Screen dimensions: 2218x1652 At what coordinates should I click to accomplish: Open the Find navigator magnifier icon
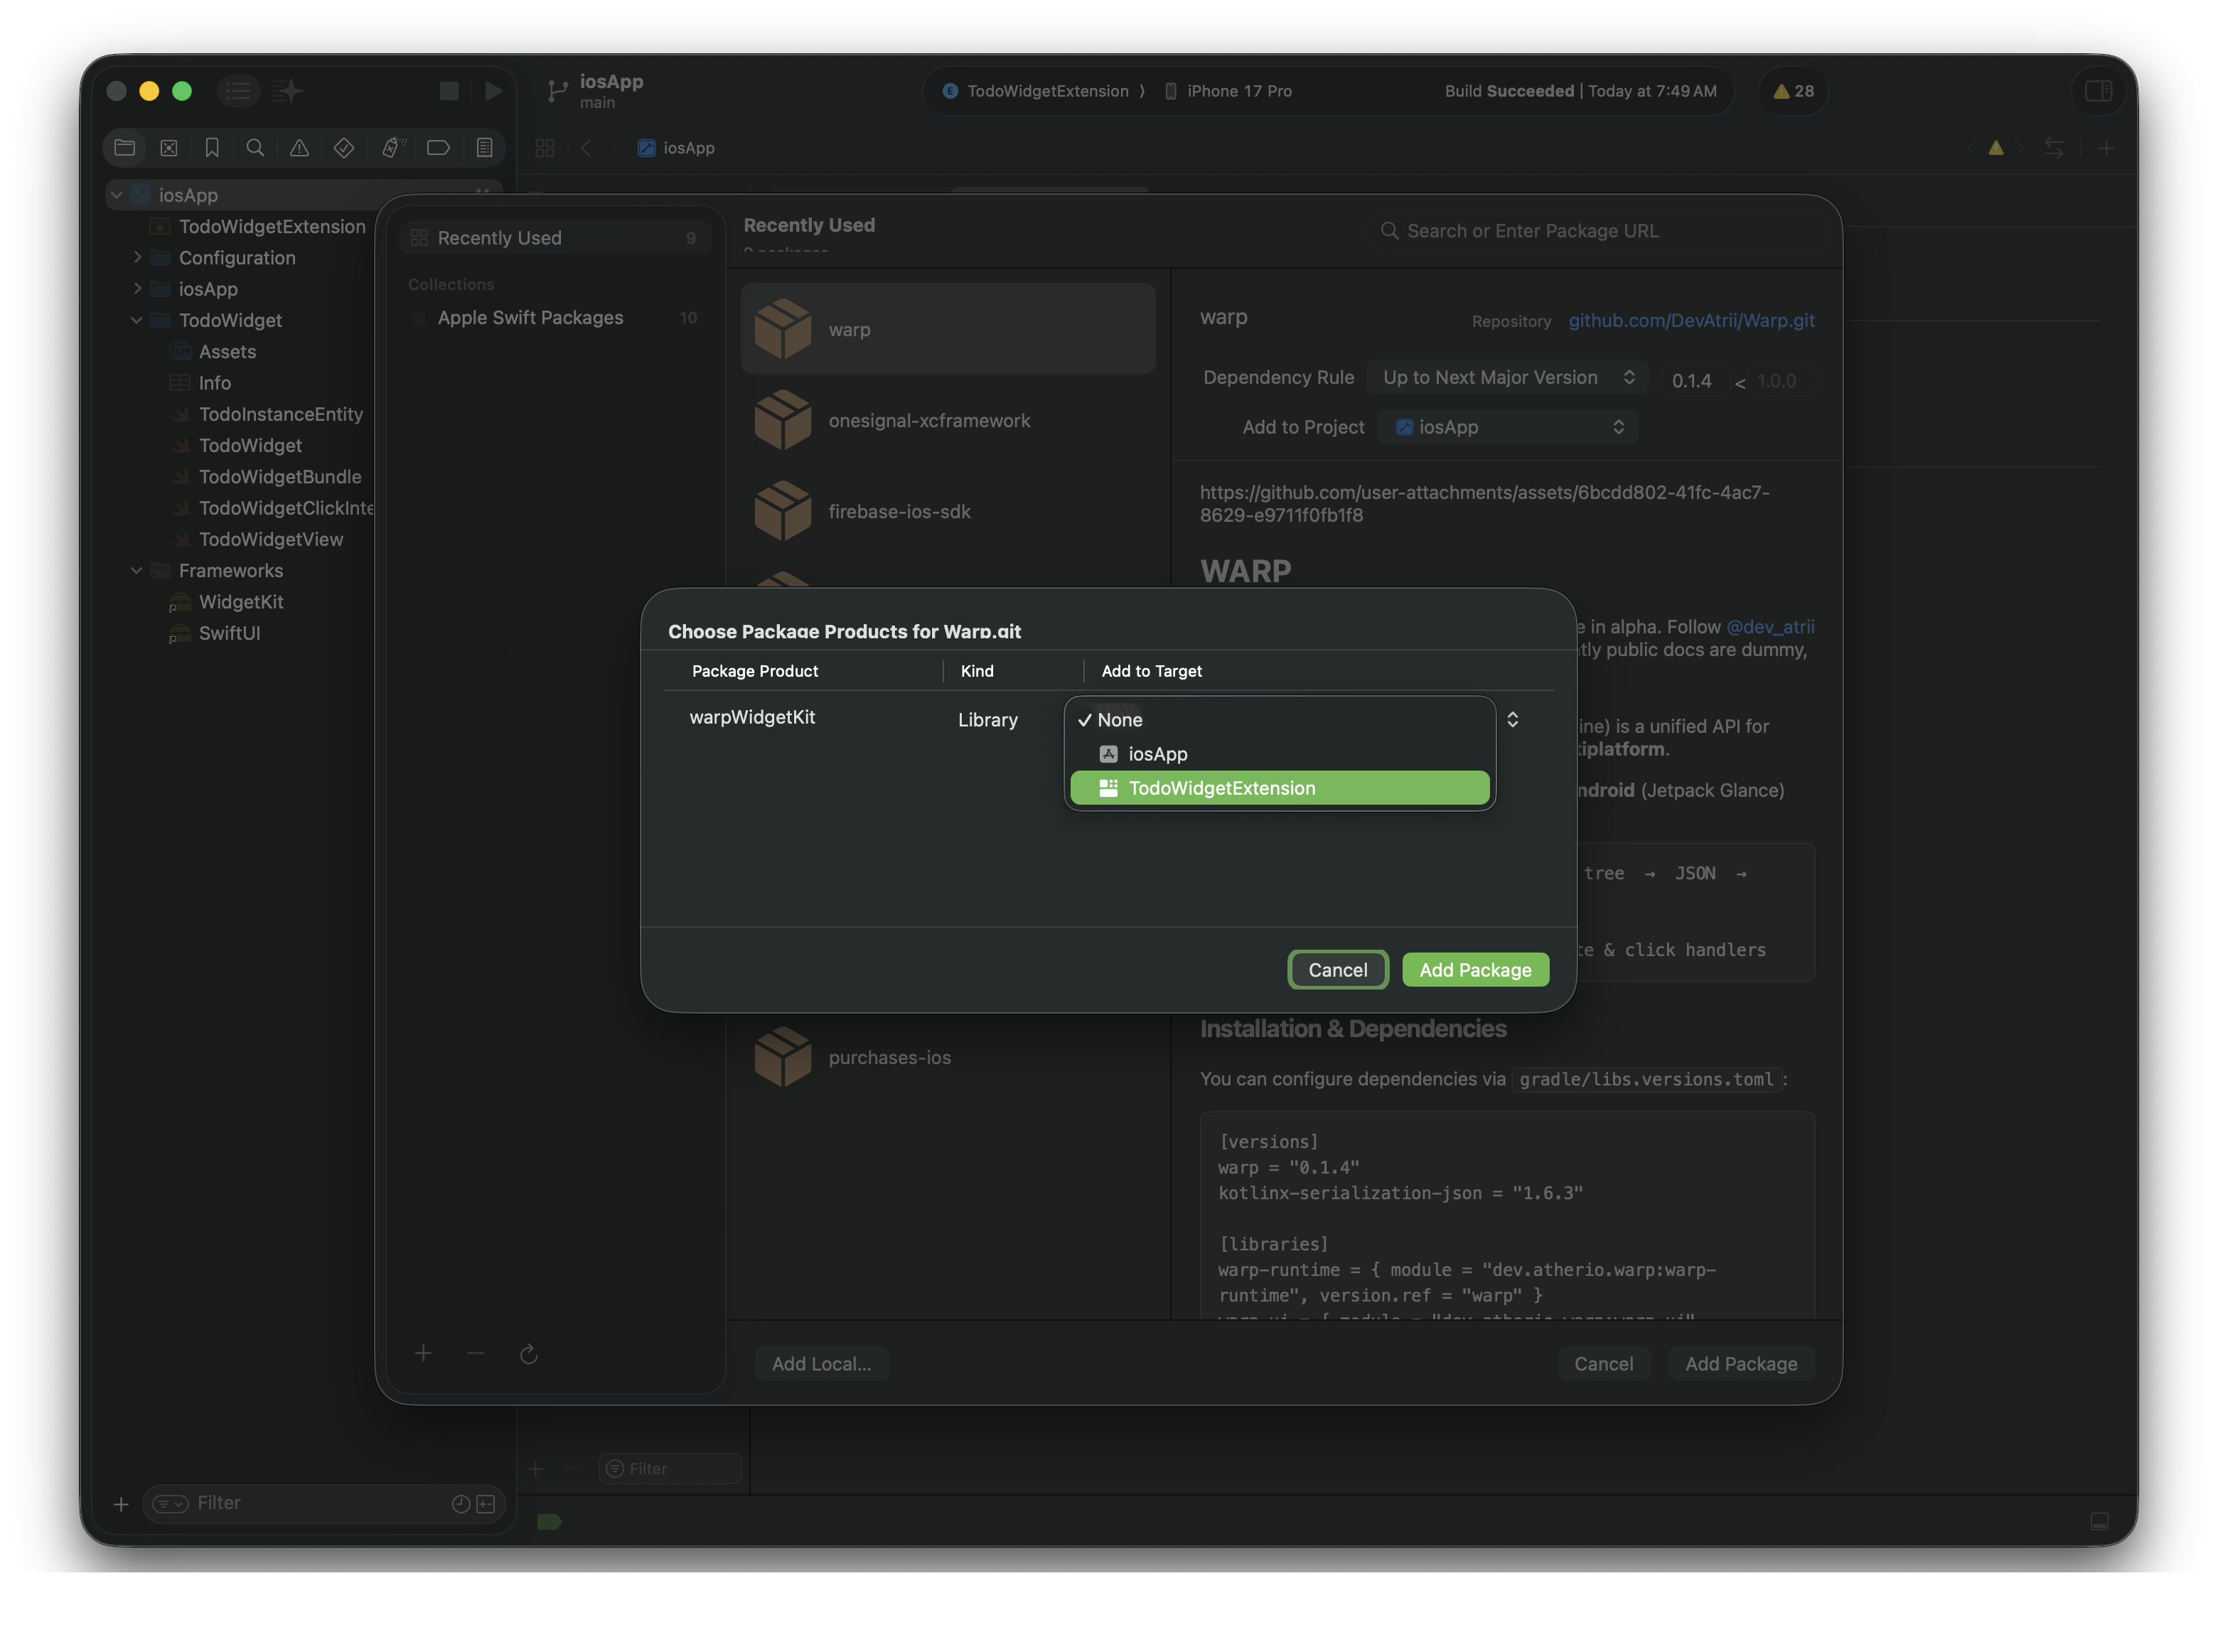(x=255, y=148)
